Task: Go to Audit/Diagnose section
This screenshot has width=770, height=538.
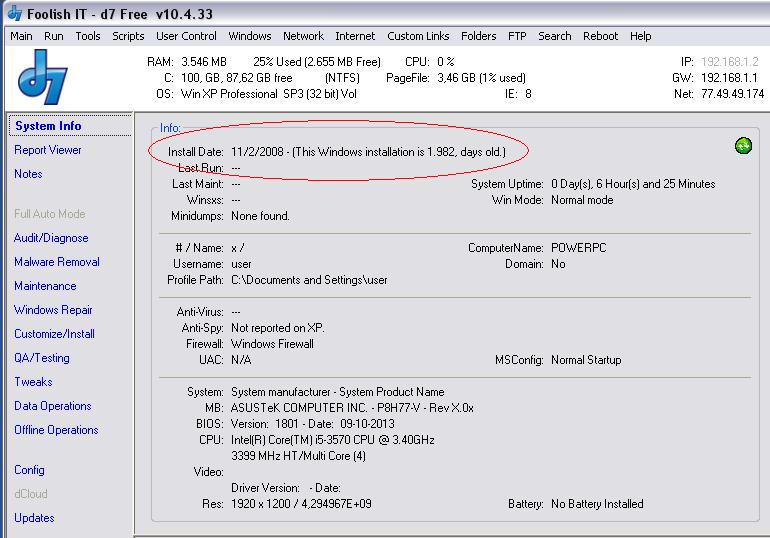Action: click(51, 238)
